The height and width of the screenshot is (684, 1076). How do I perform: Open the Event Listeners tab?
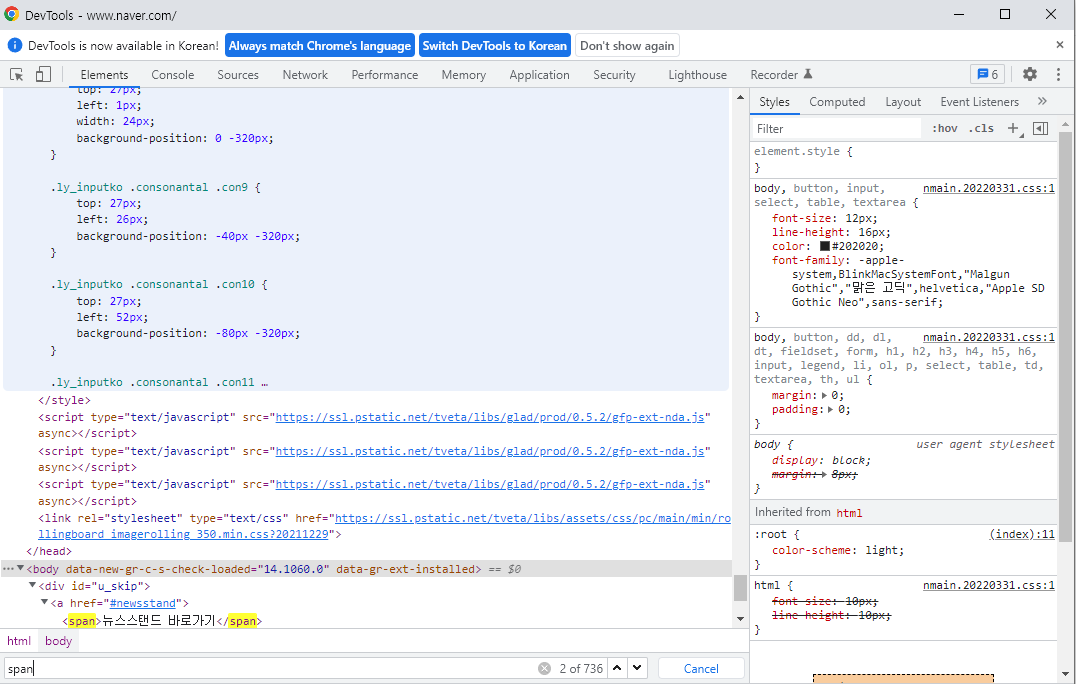point(979,102)
